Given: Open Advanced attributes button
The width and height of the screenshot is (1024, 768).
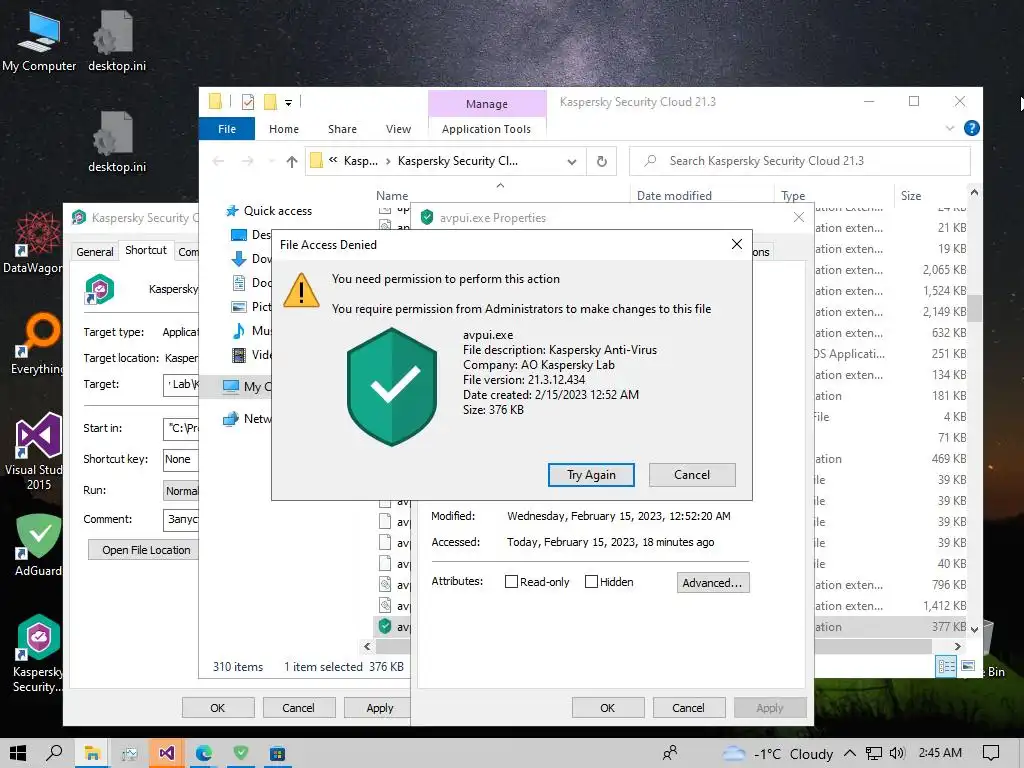Looking at the screenshot, I should pyautogui.click(x=712, y=583).
